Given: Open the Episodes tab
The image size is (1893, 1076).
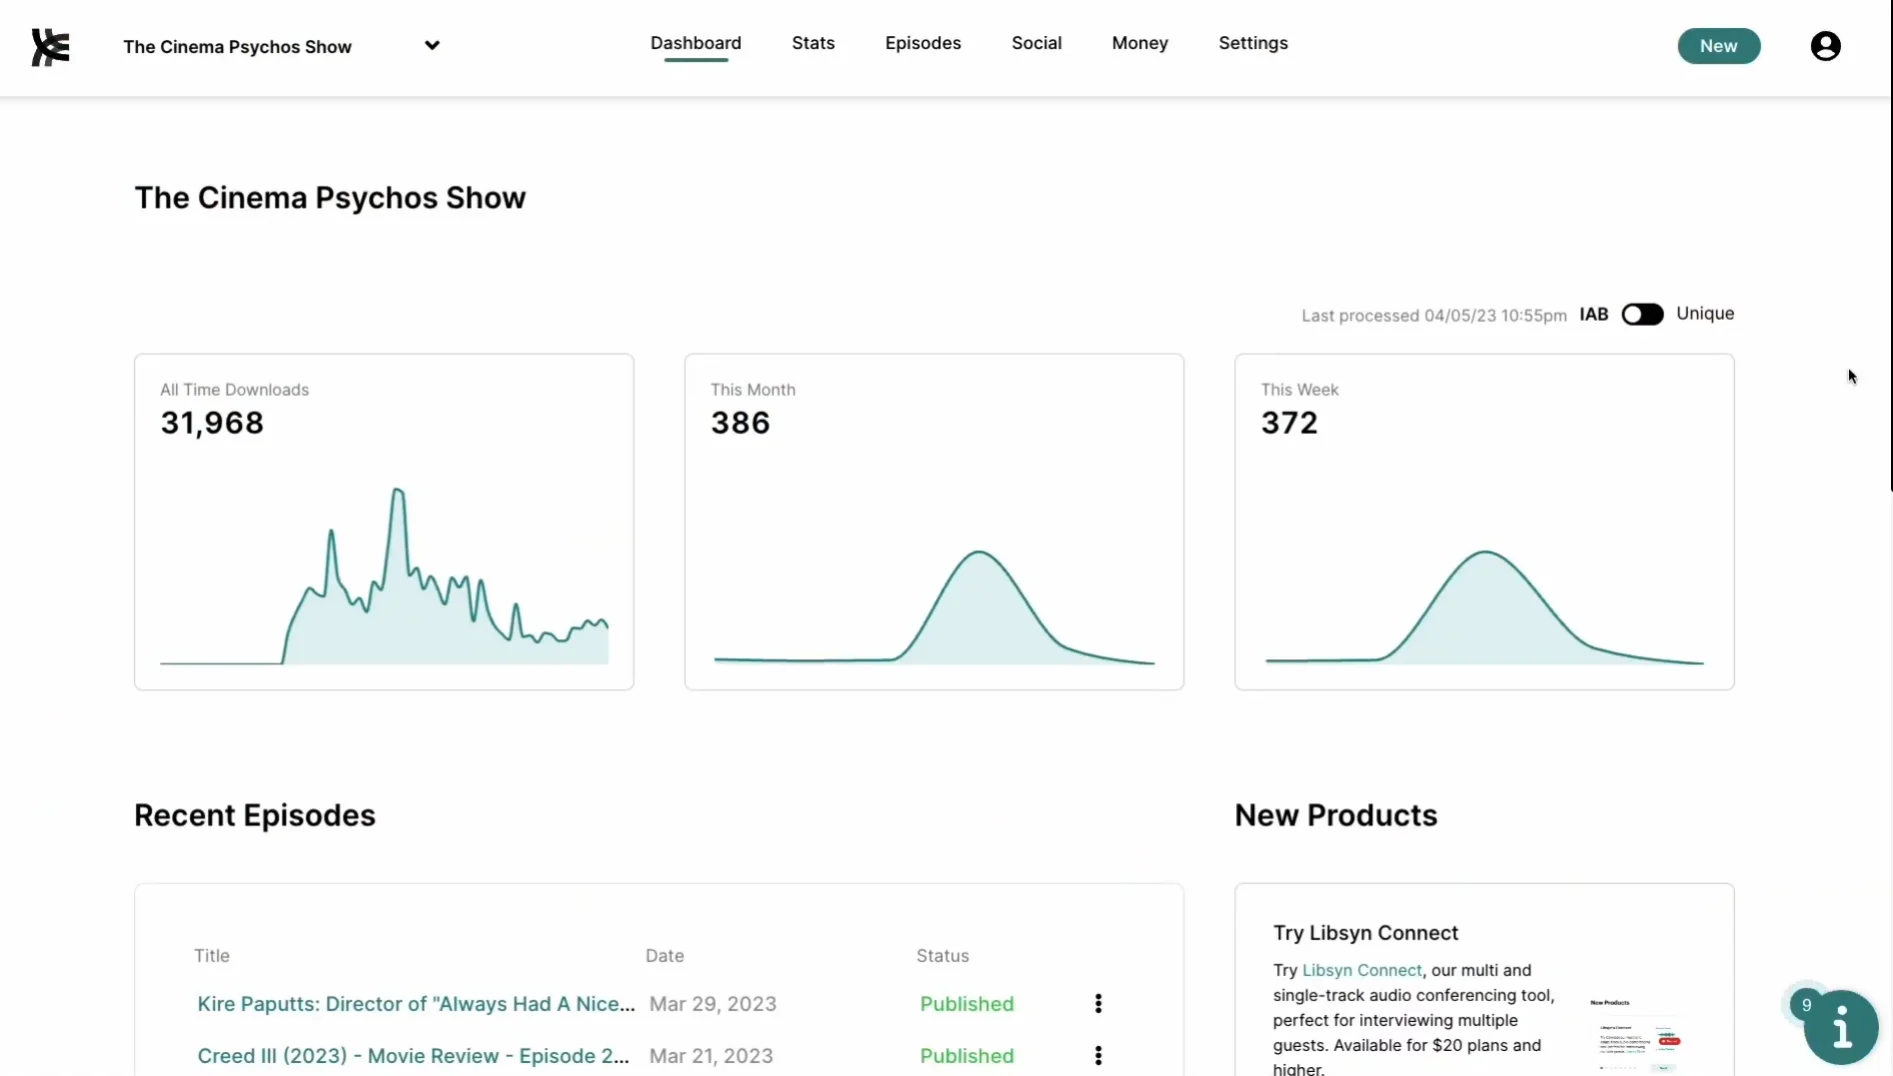Looking at the screenshot, I should click(923, 43).
